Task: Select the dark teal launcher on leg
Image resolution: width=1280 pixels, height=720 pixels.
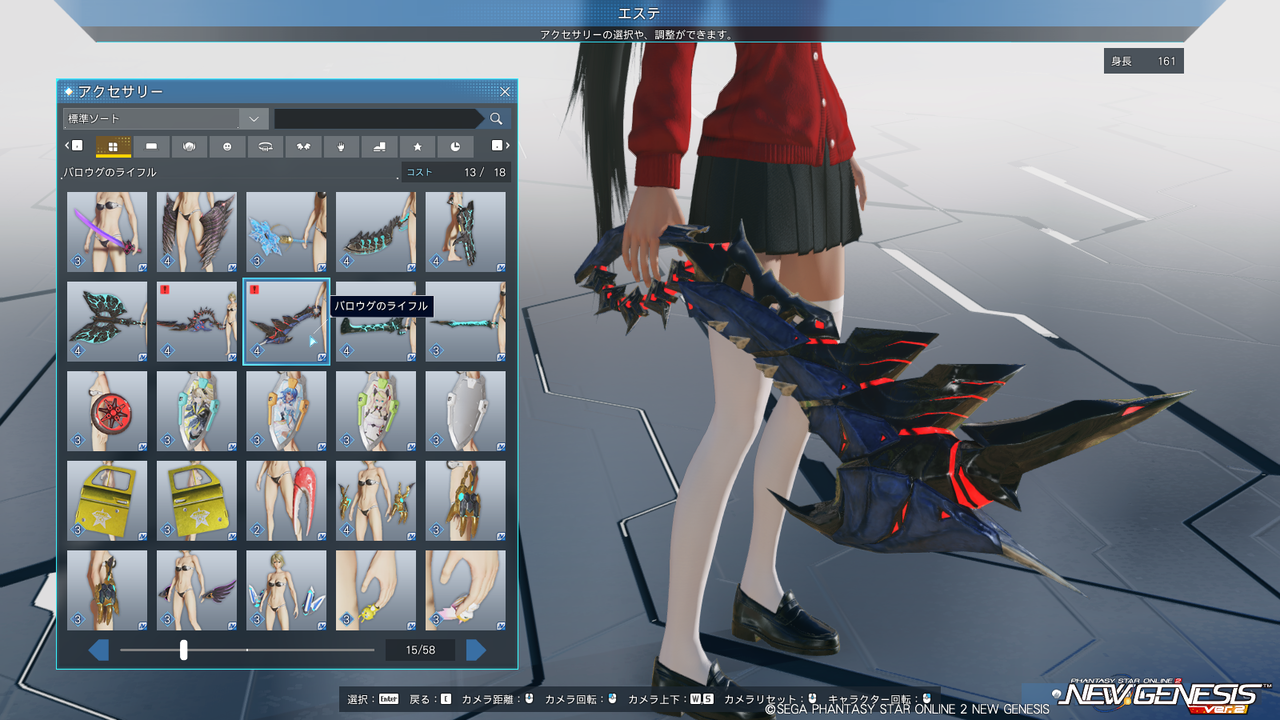Action: 466,232
